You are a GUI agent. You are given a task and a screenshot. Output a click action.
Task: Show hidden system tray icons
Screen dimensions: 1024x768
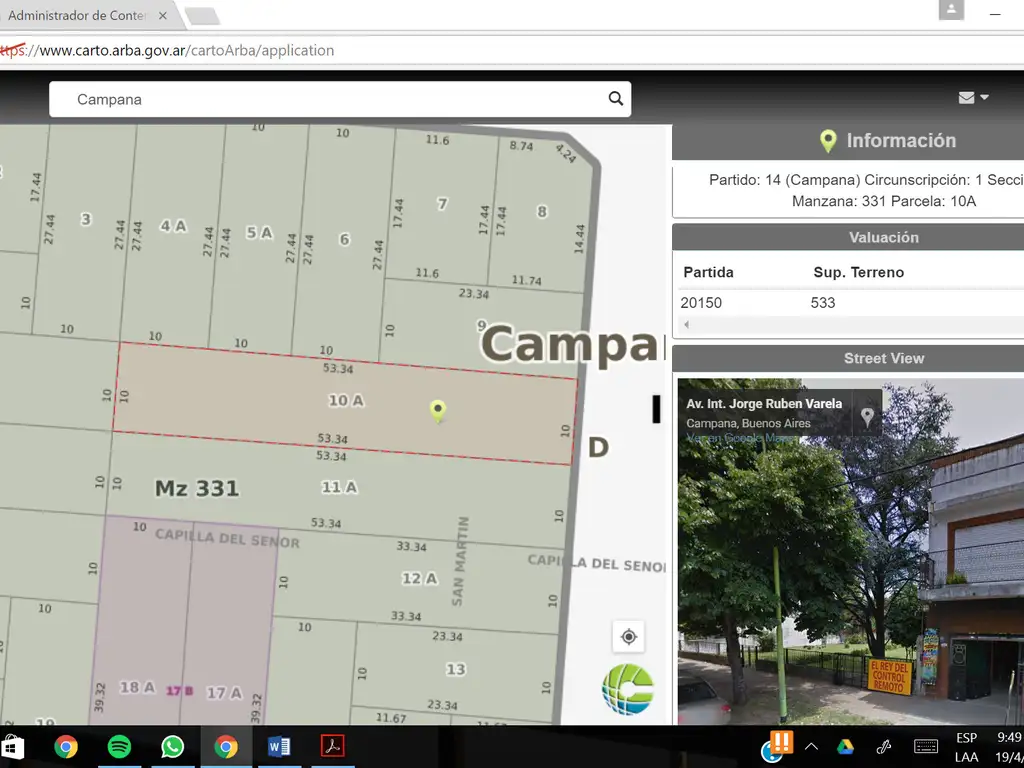pyautogui.click(x=811, y=747)
